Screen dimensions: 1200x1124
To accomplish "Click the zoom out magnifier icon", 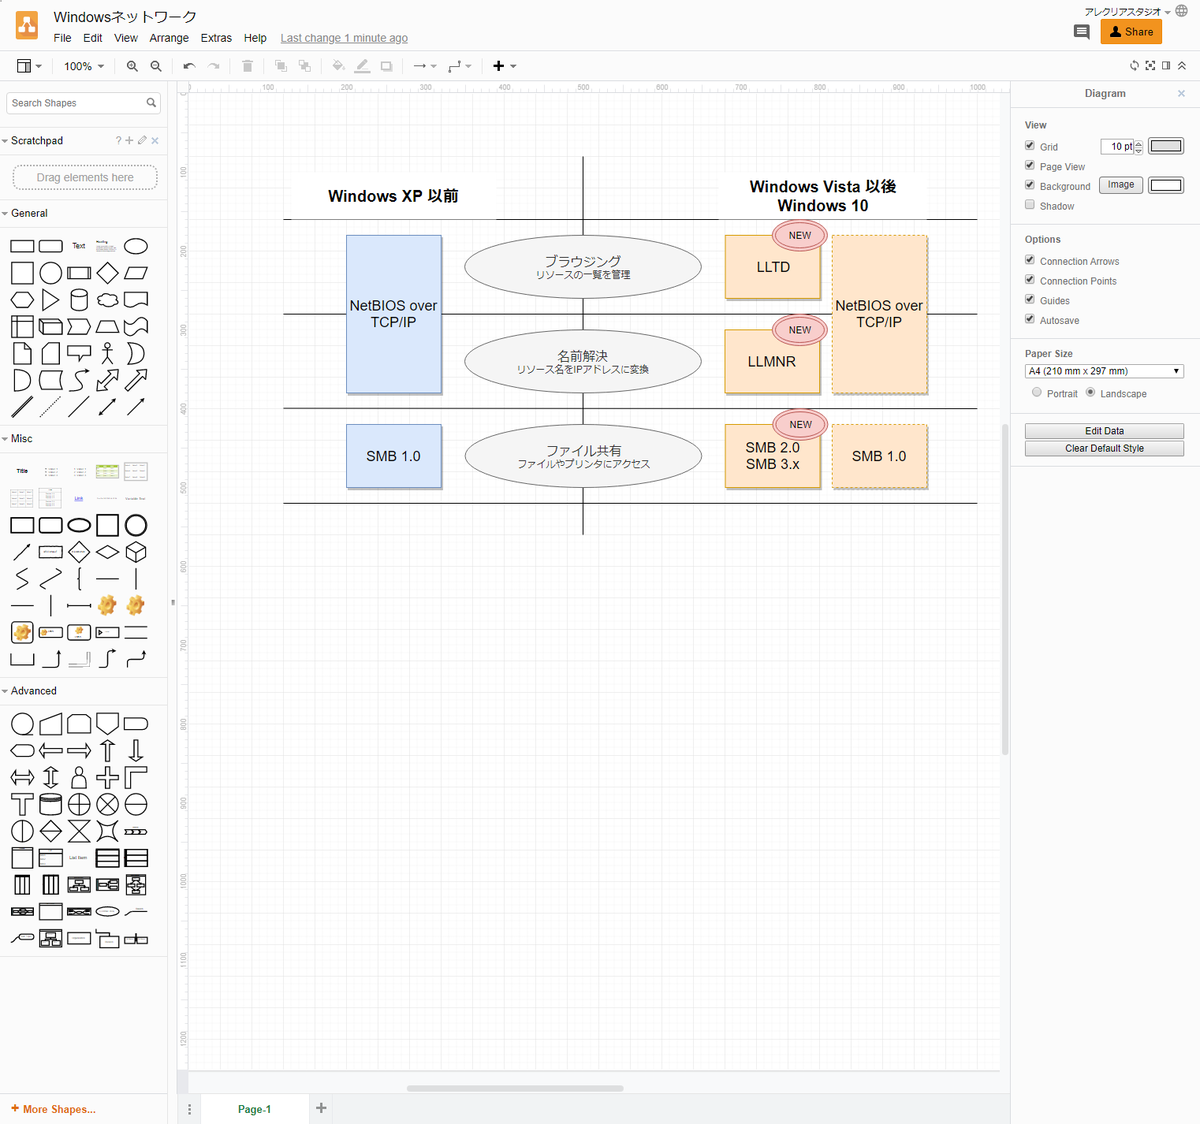I will (156, 66).
